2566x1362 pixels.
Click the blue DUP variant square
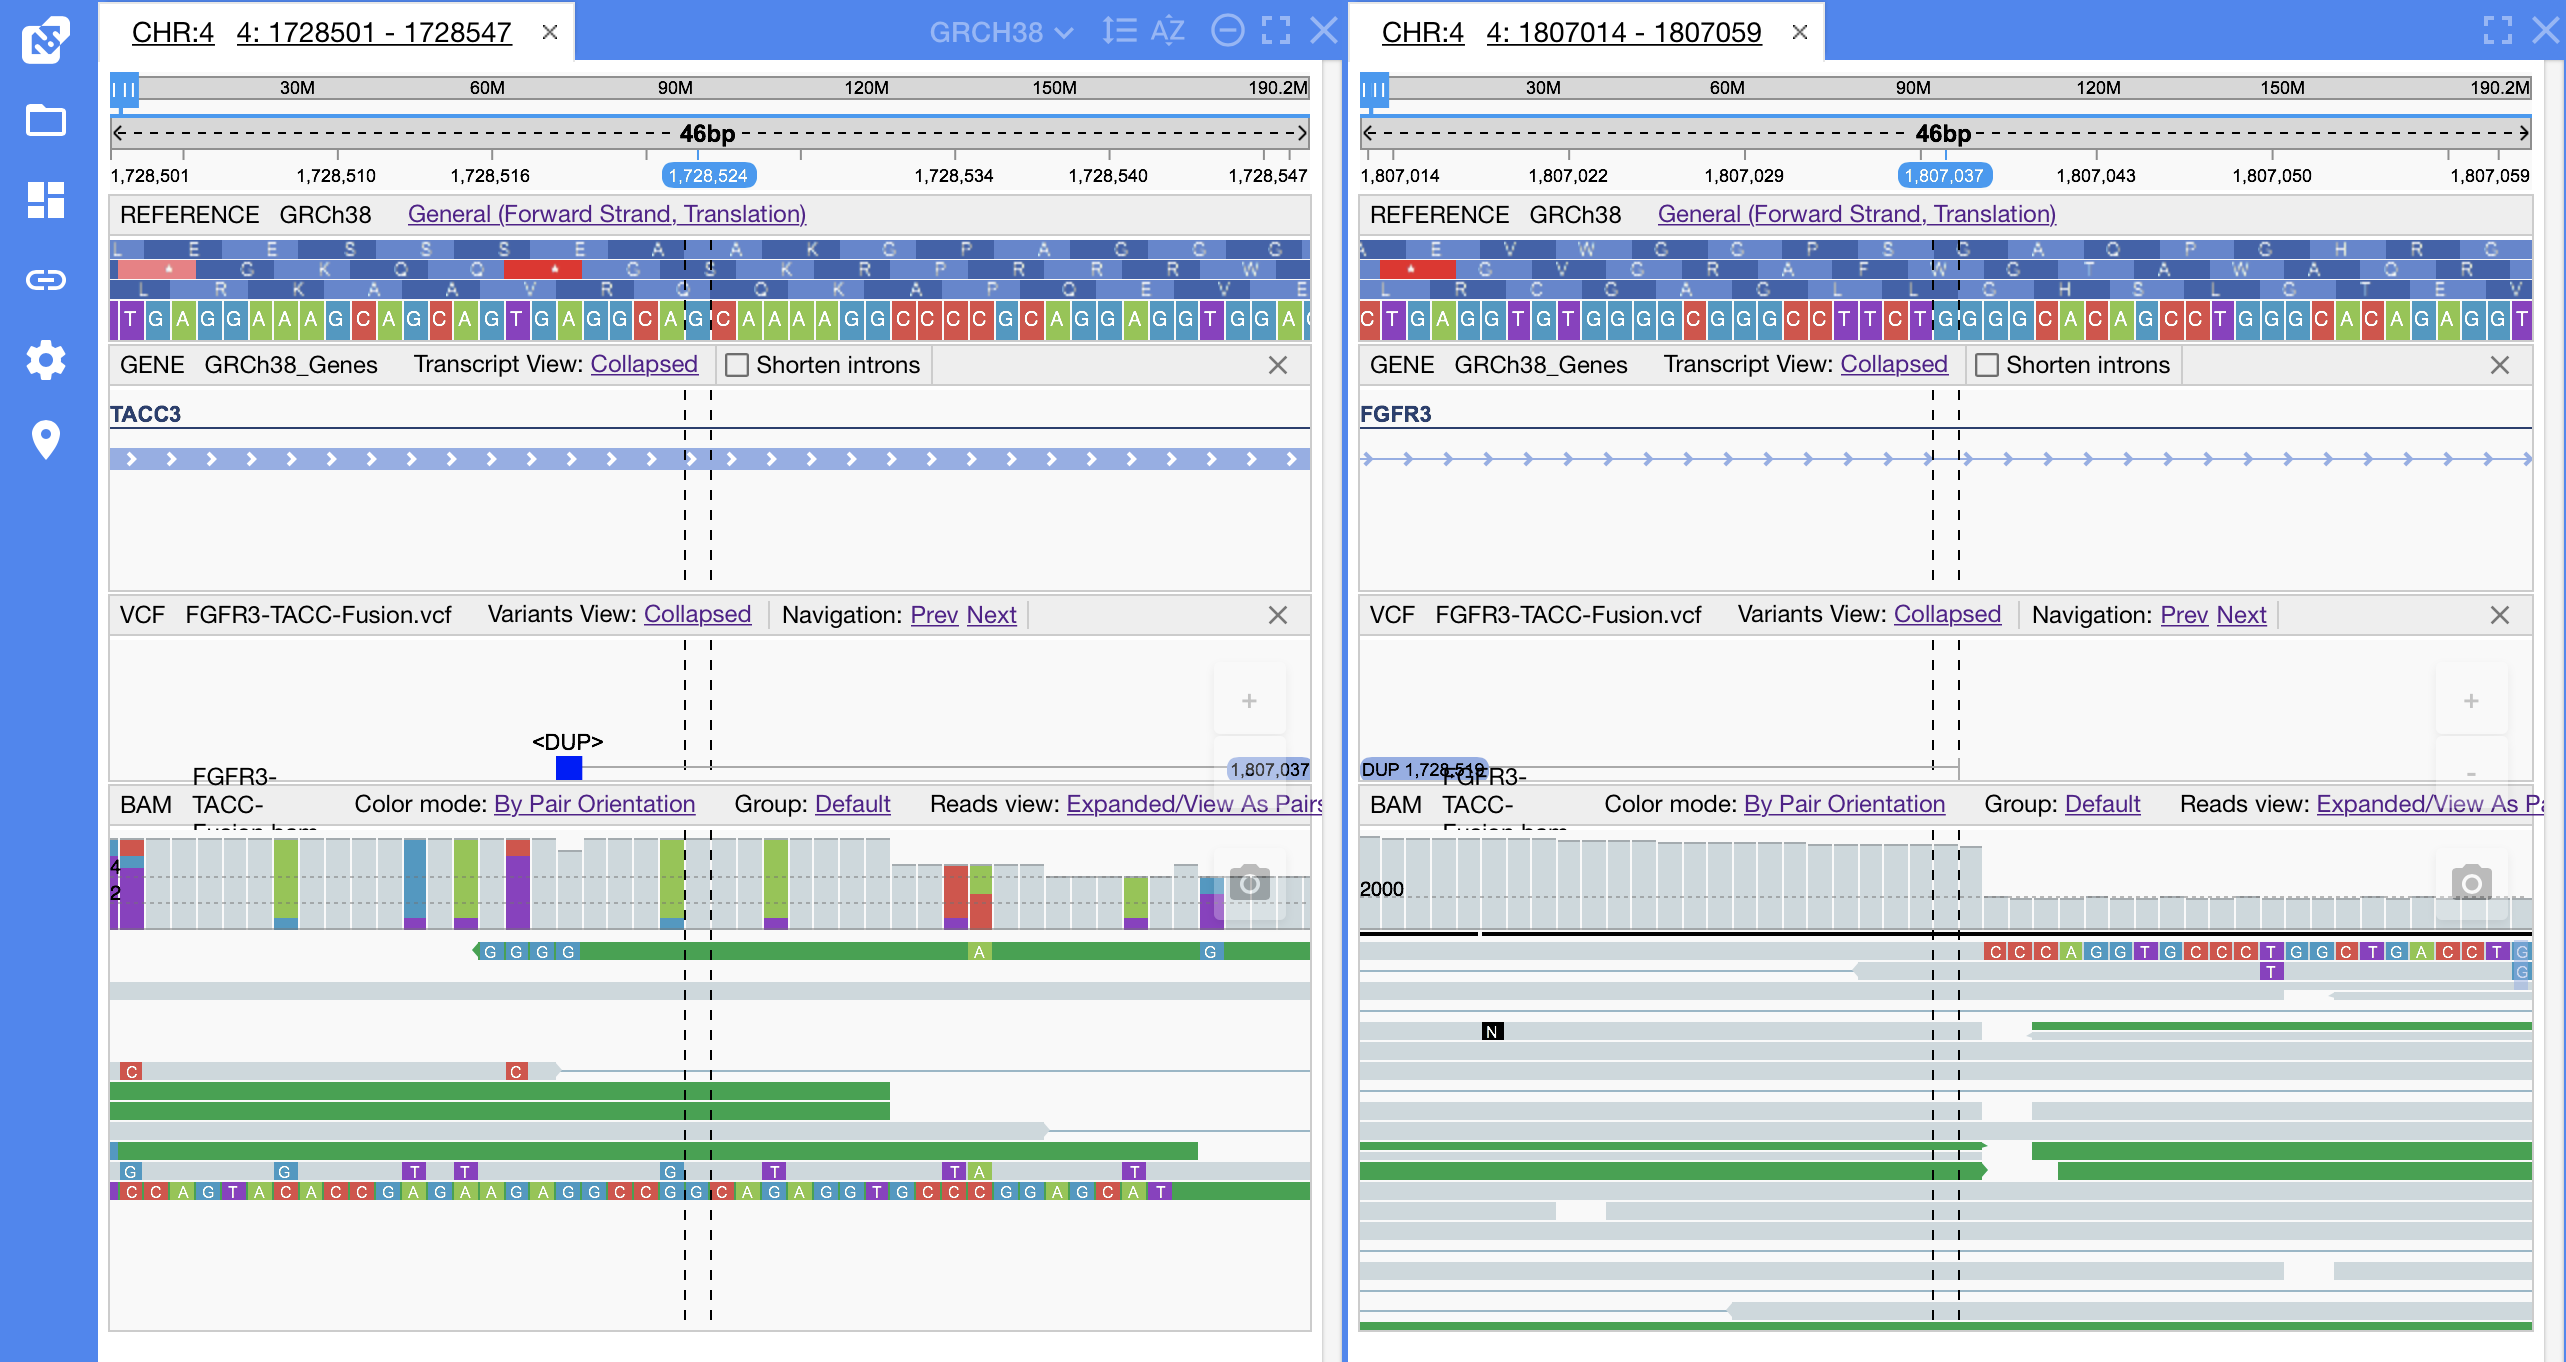pyautogui.click(x=569, y=768)
